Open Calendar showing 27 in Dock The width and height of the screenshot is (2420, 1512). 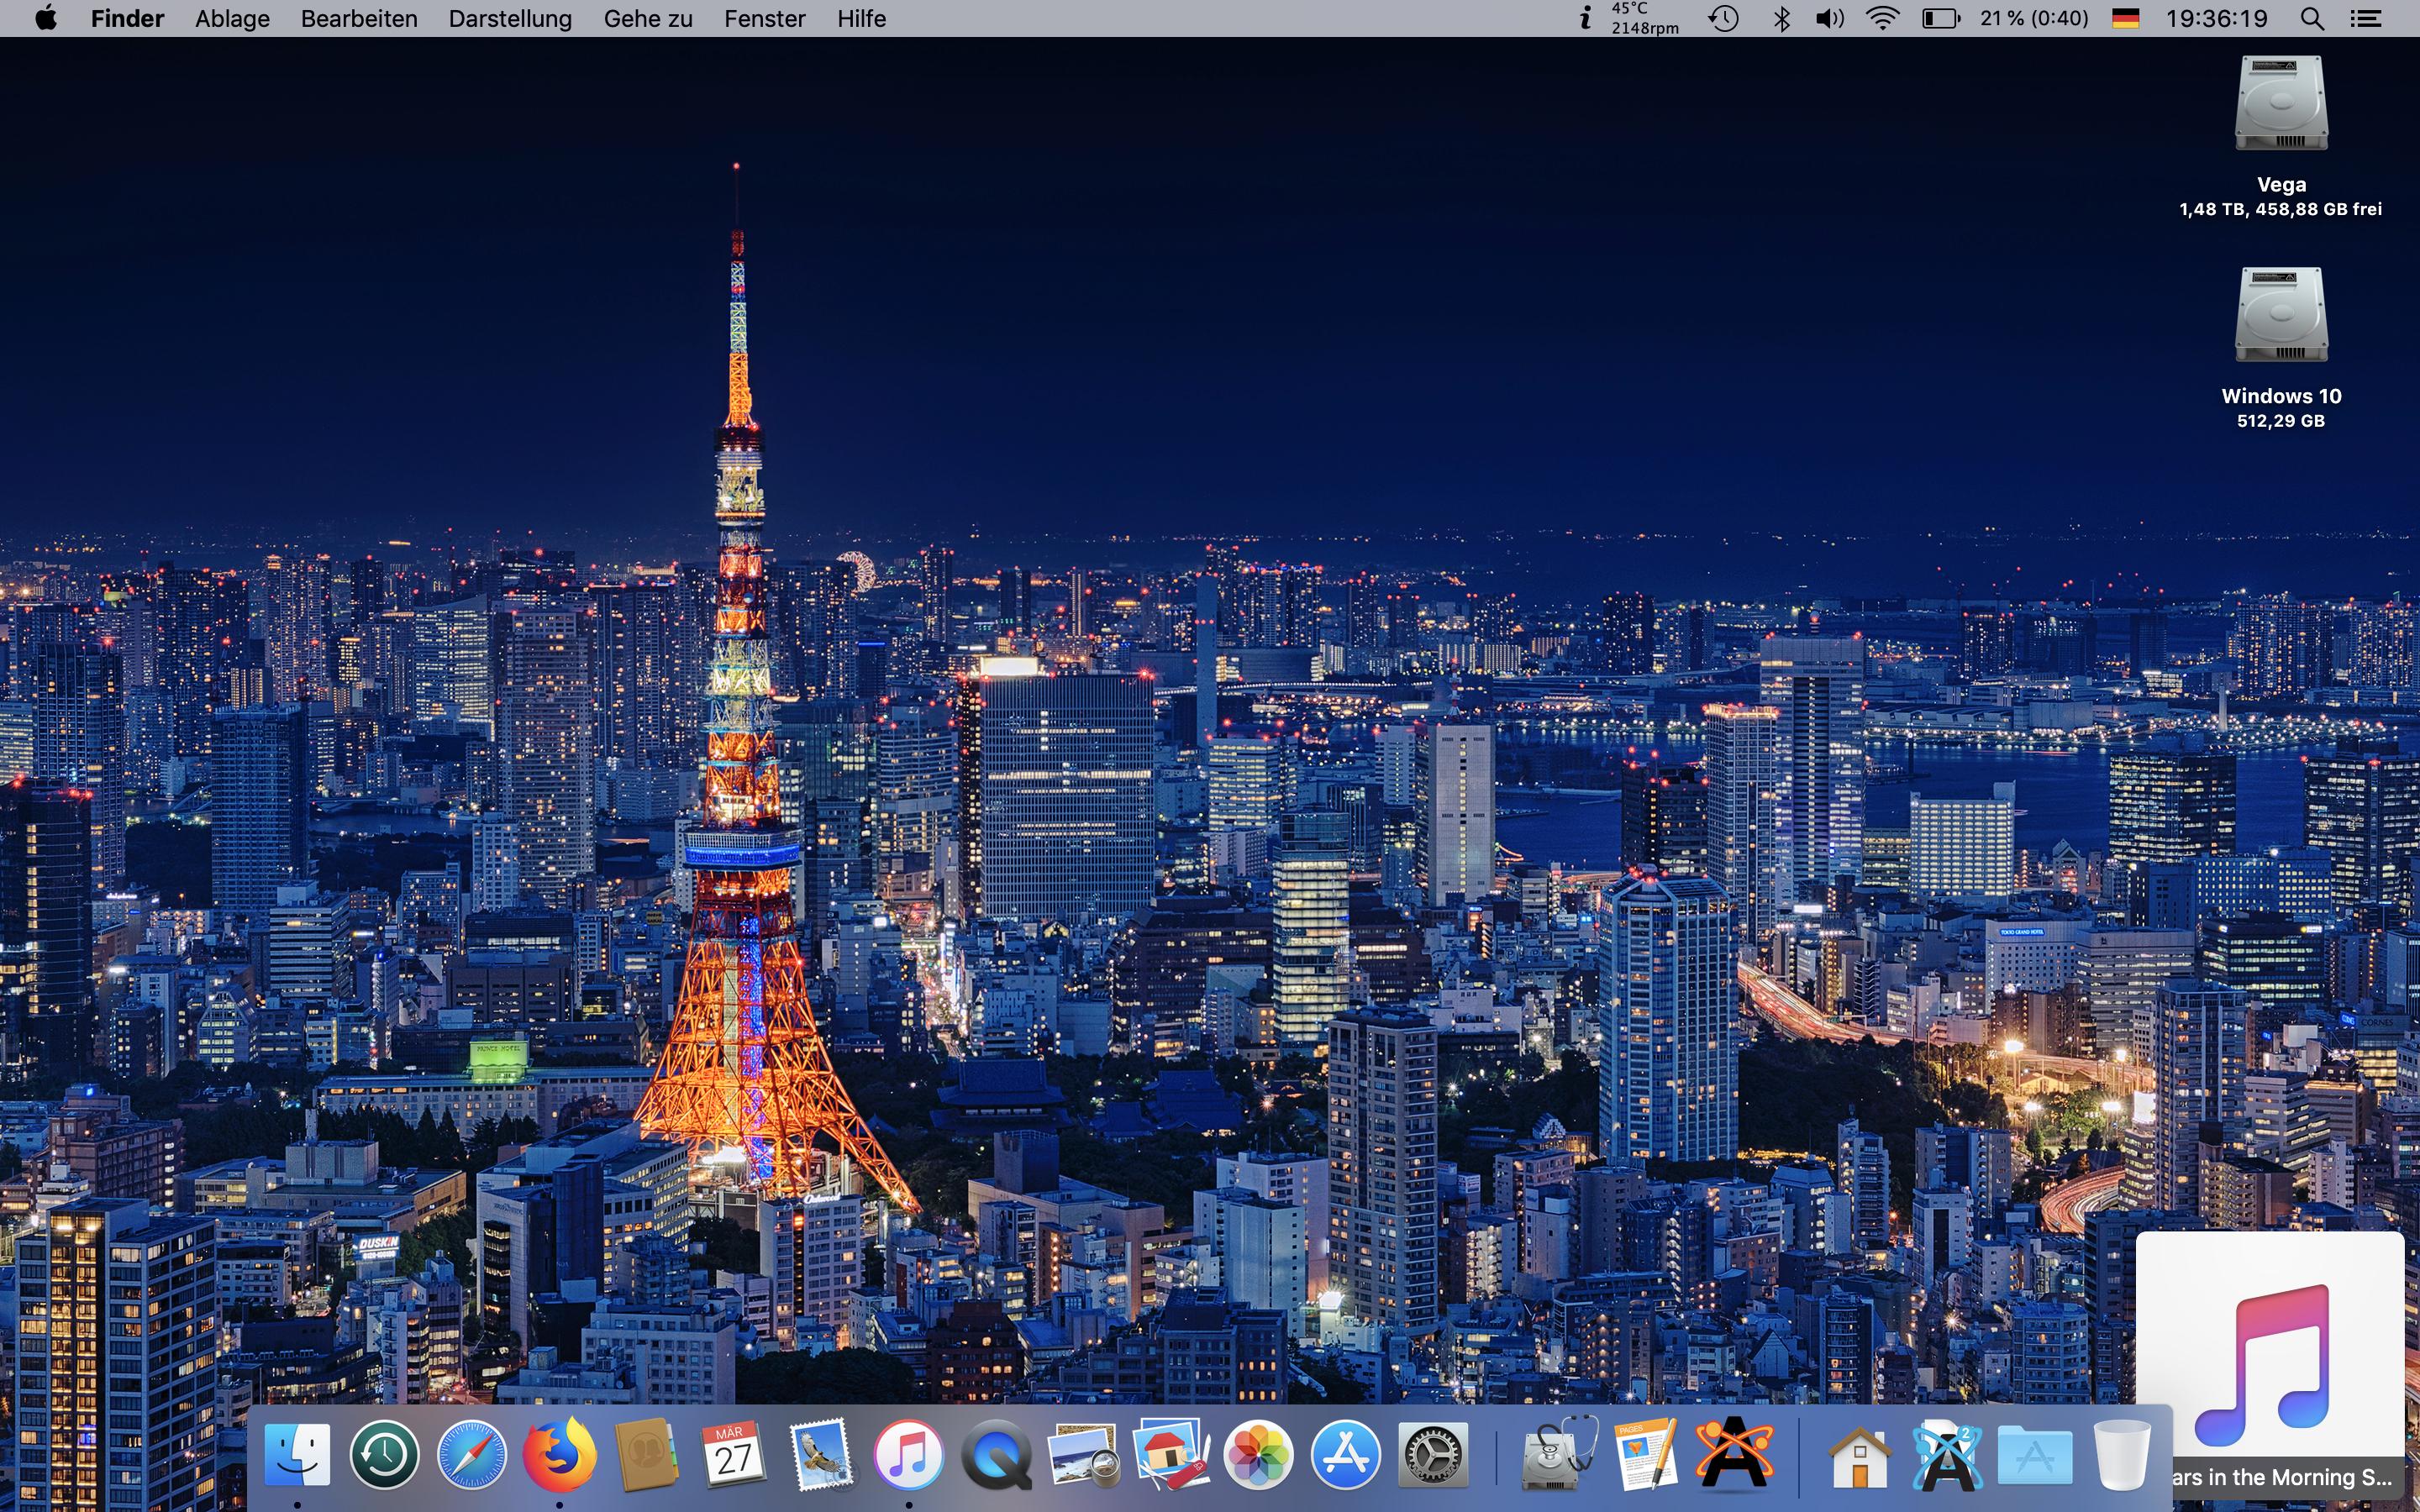click(x=733, y=1455)
